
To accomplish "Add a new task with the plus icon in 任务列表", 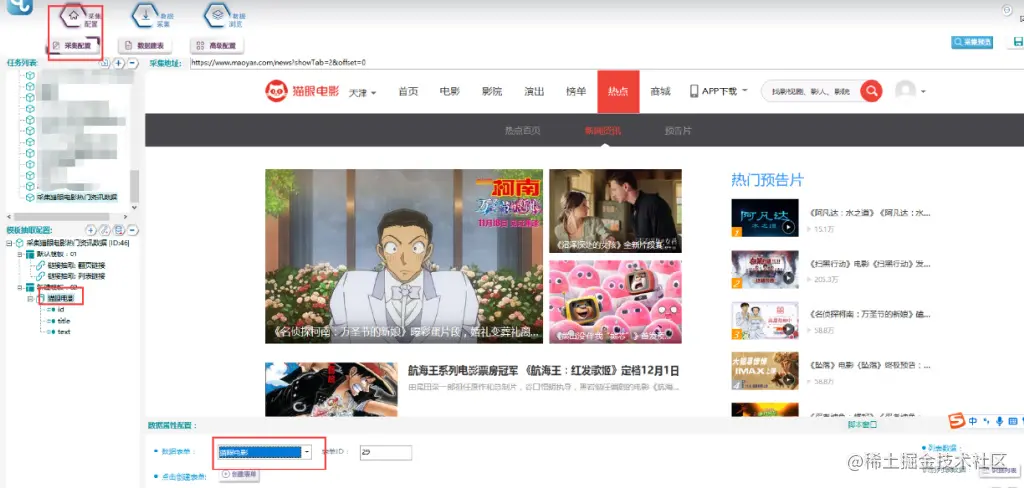I will pyautogui.click(x=118, y=63).
